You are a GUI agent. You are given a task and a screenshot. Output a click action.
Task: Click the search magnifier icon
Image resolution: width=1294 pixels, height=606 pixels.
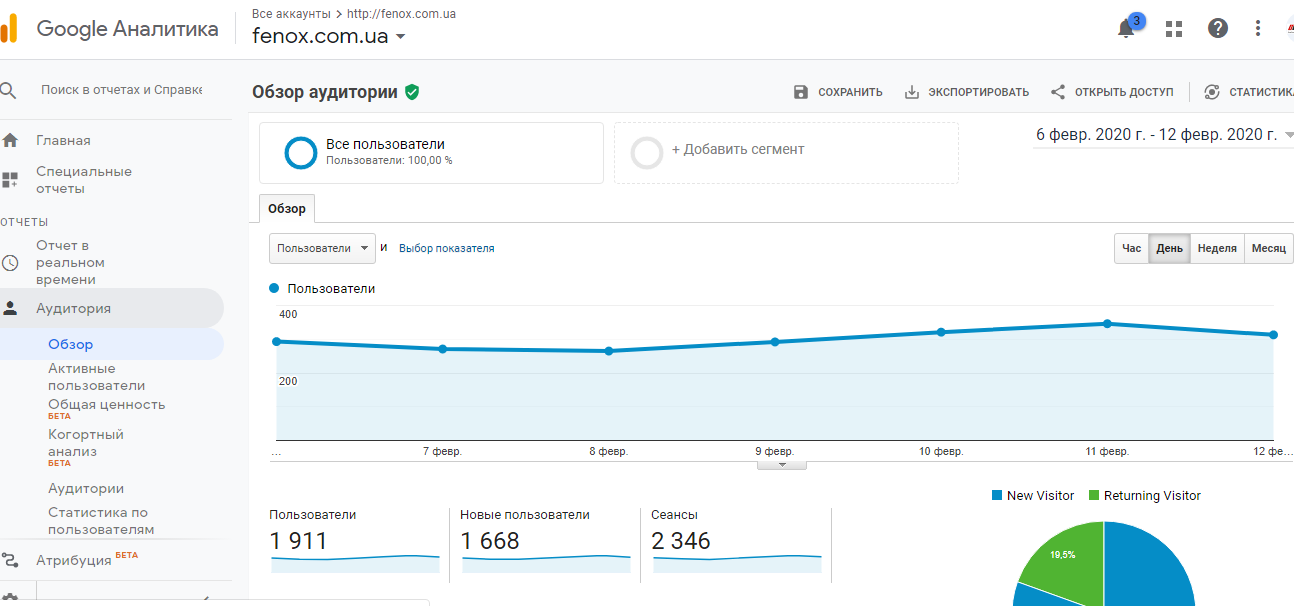[8, 90]
